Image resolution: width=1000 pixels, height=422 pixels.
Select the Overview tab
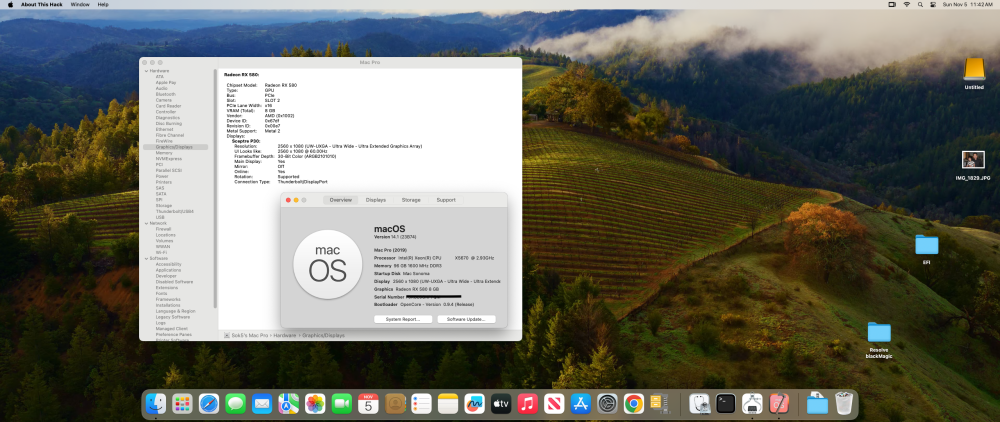pyautogui.click(x=341, y=200)
